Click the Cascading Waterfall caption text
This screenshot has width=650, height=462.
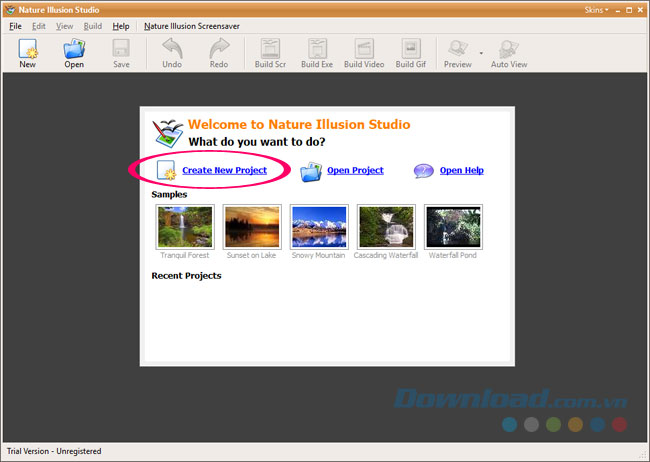click(386, 255)
